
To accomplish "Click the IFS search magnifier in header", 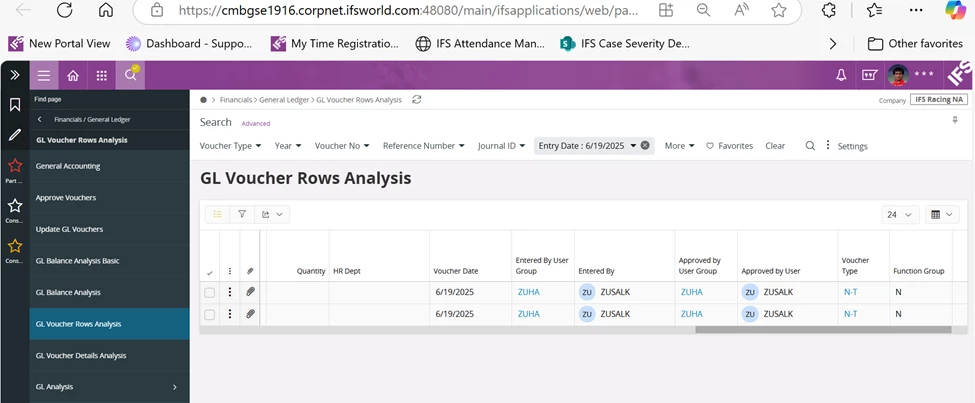I will coord(130,75).
